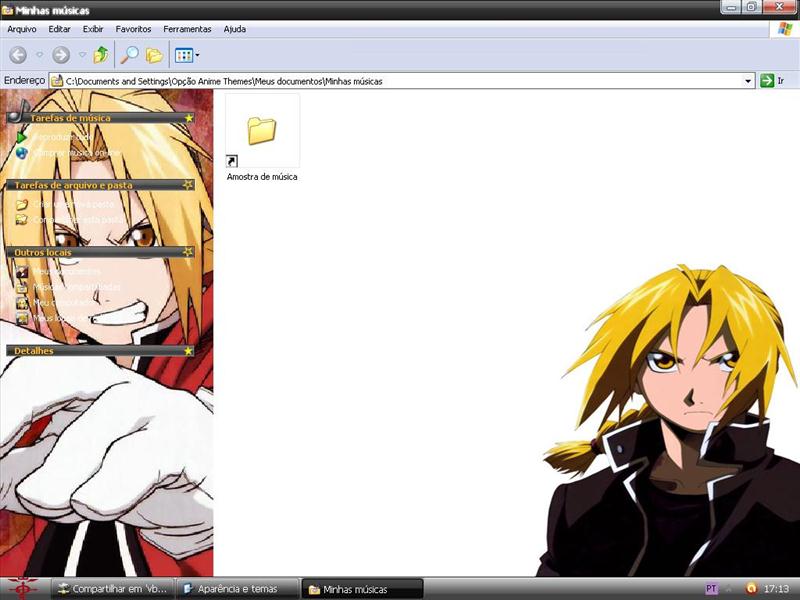Open the Back history dropdown arrow

coord(39,55)
